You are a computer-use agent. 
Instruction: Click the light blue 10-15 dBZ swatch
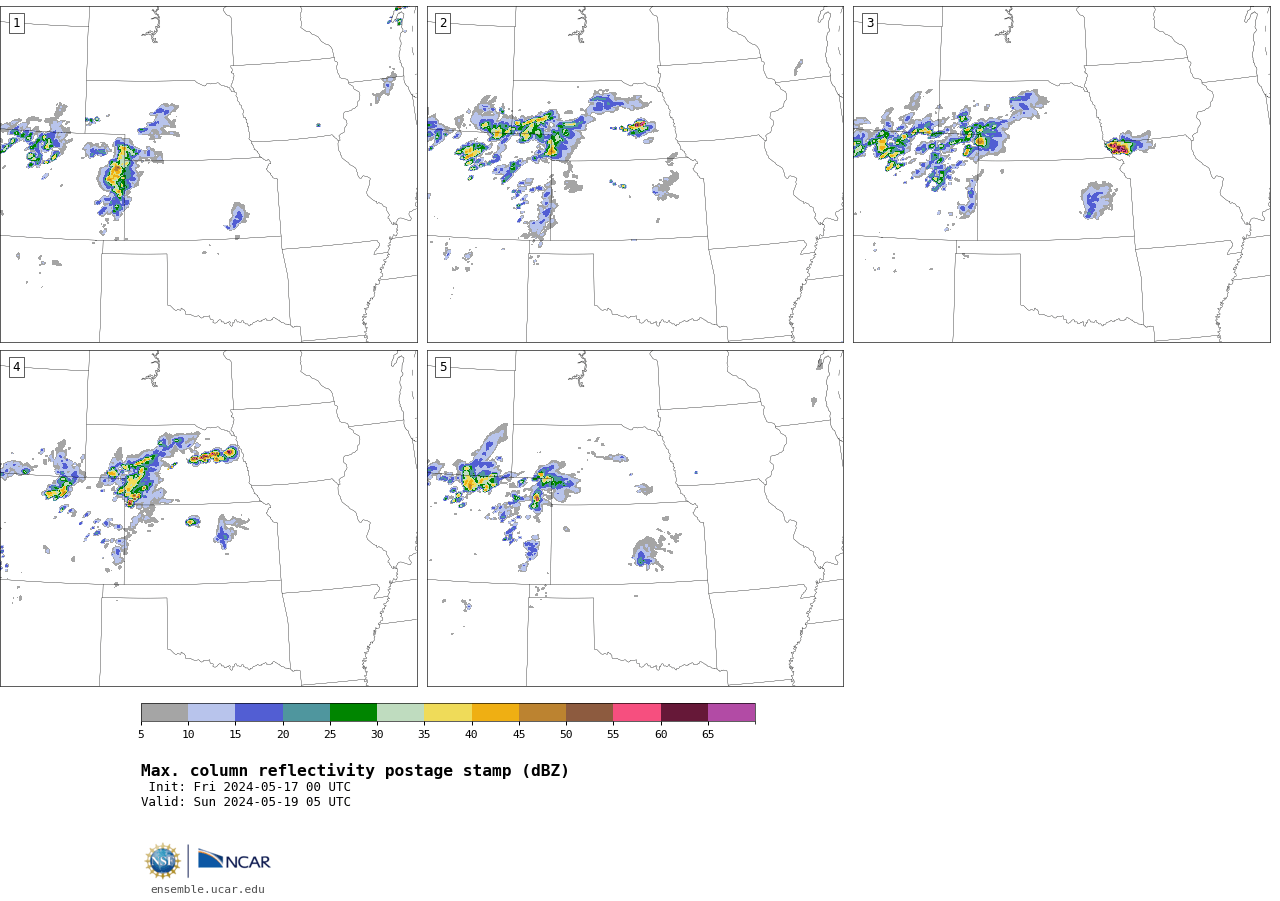click(212, 713)
